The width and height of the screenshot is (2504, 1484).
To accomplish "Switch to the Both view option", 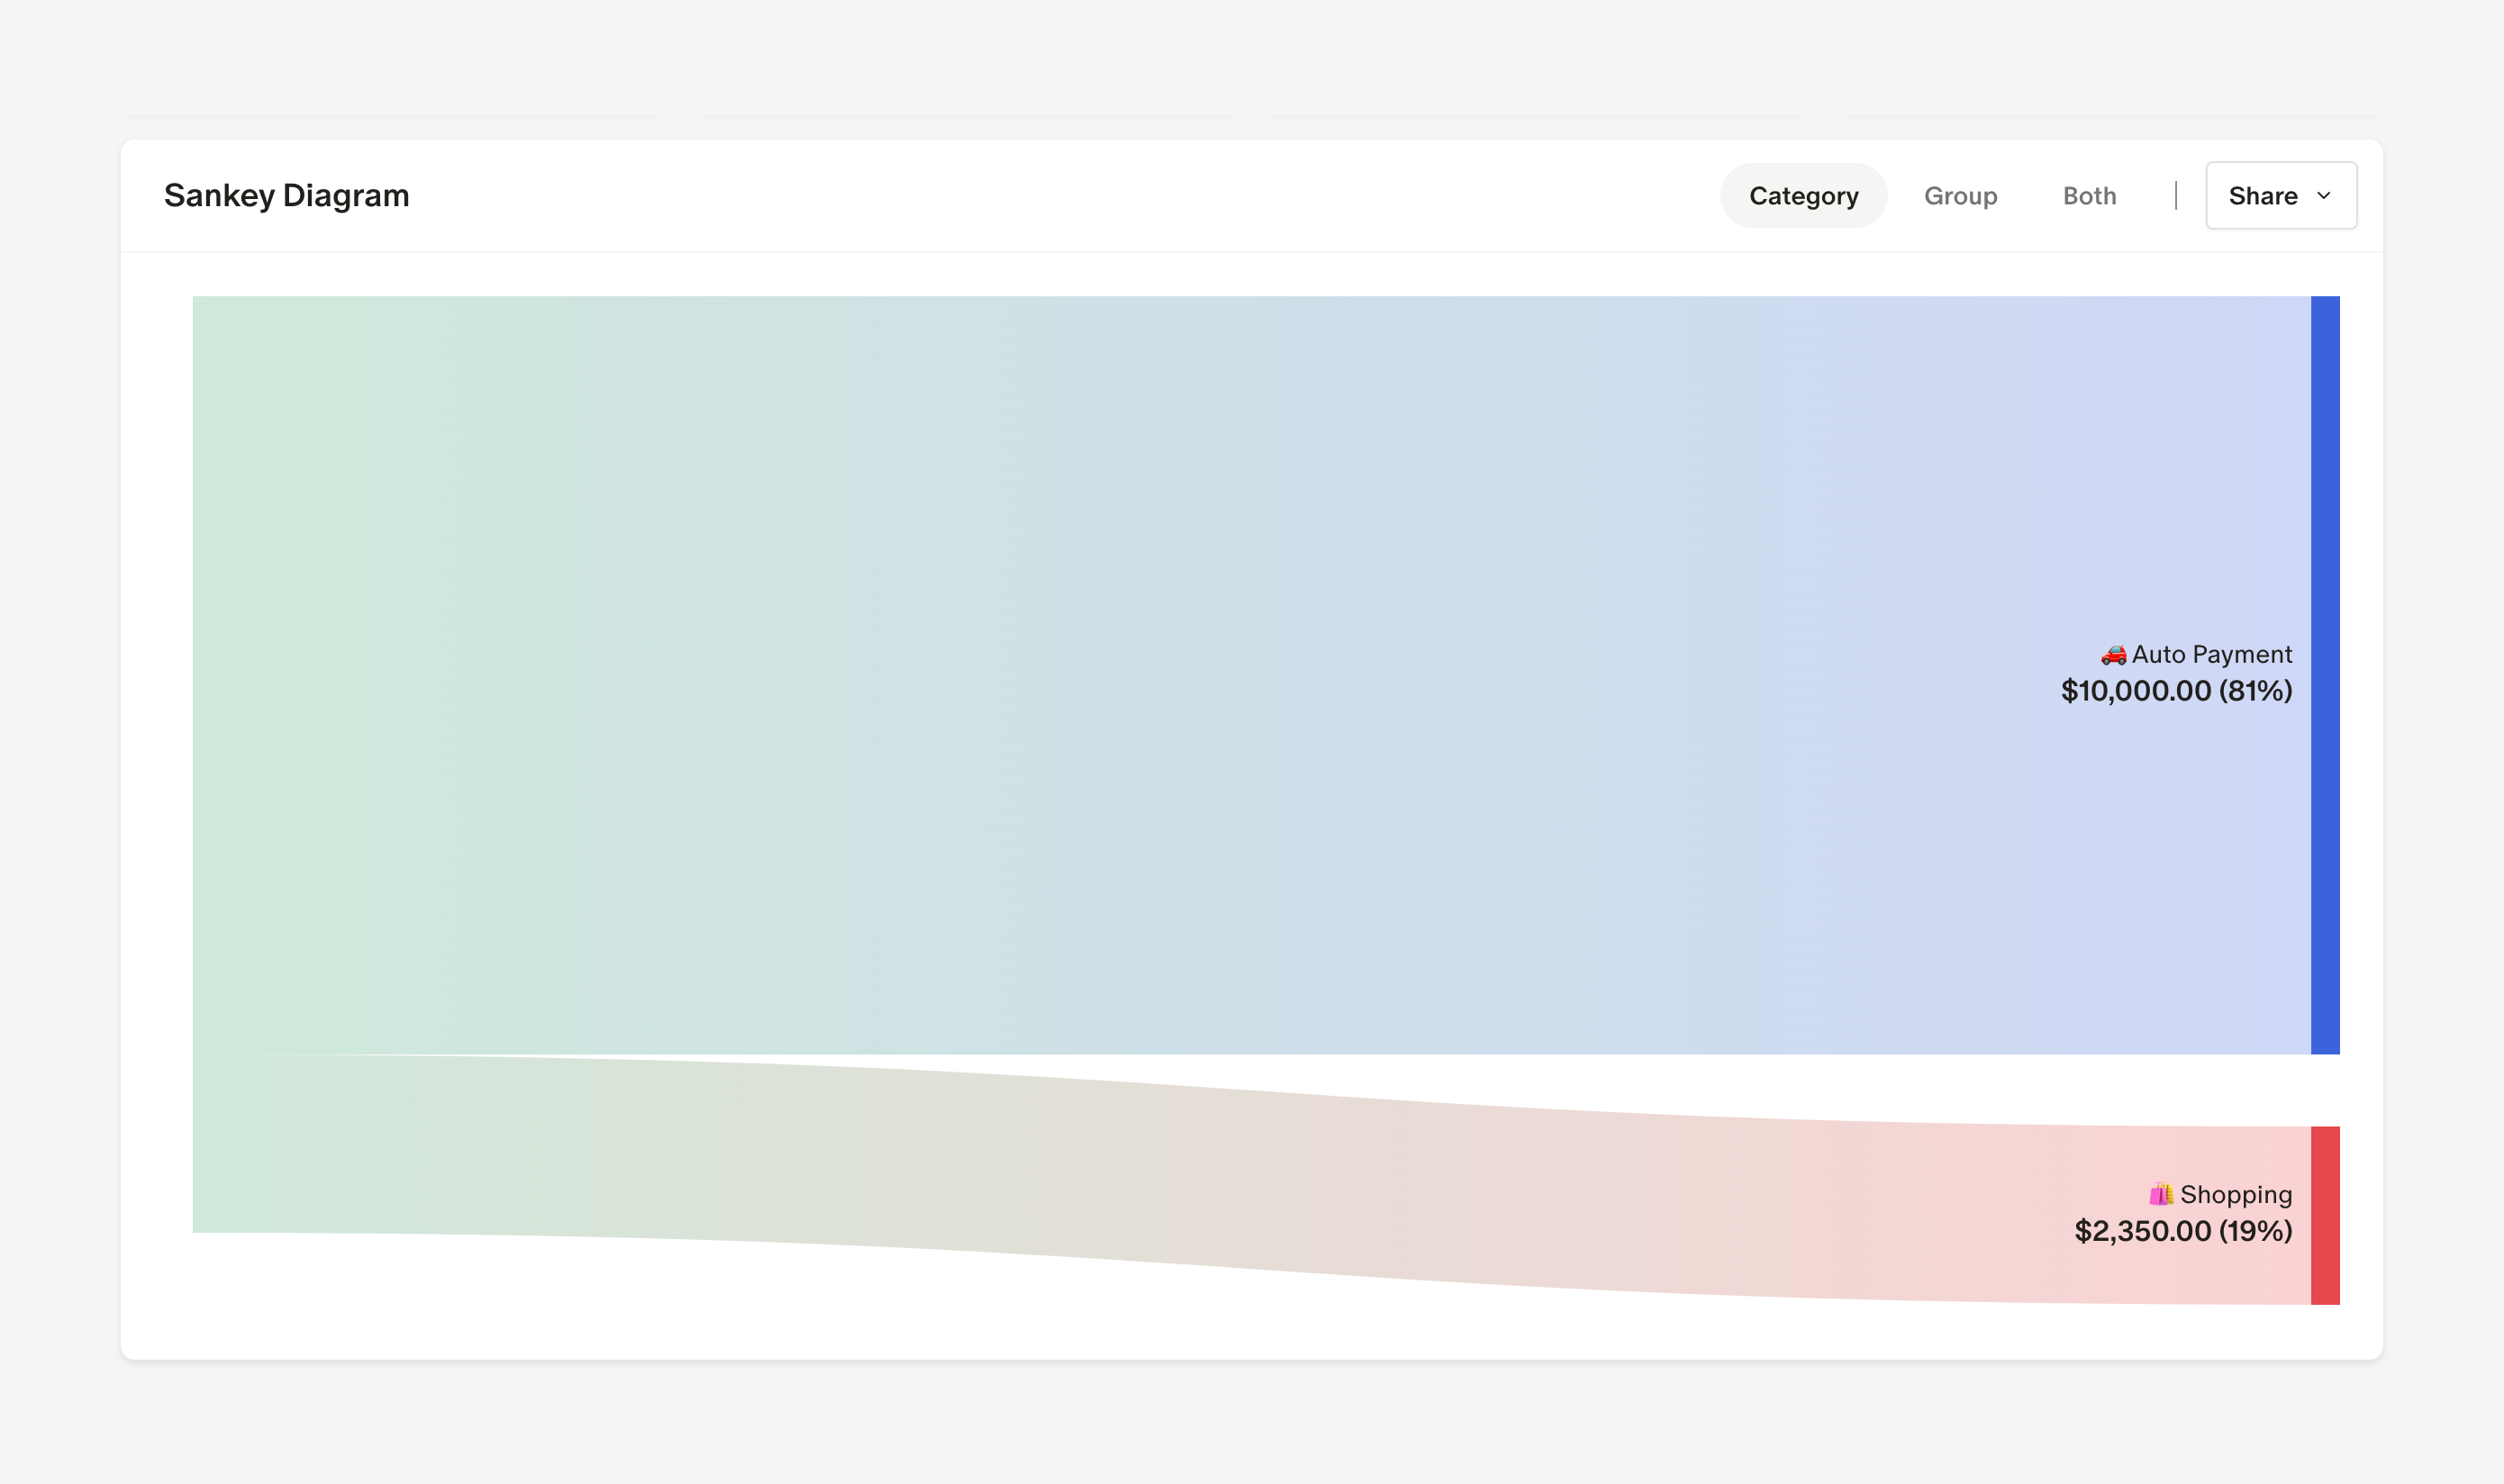I will click(2089, 196).
